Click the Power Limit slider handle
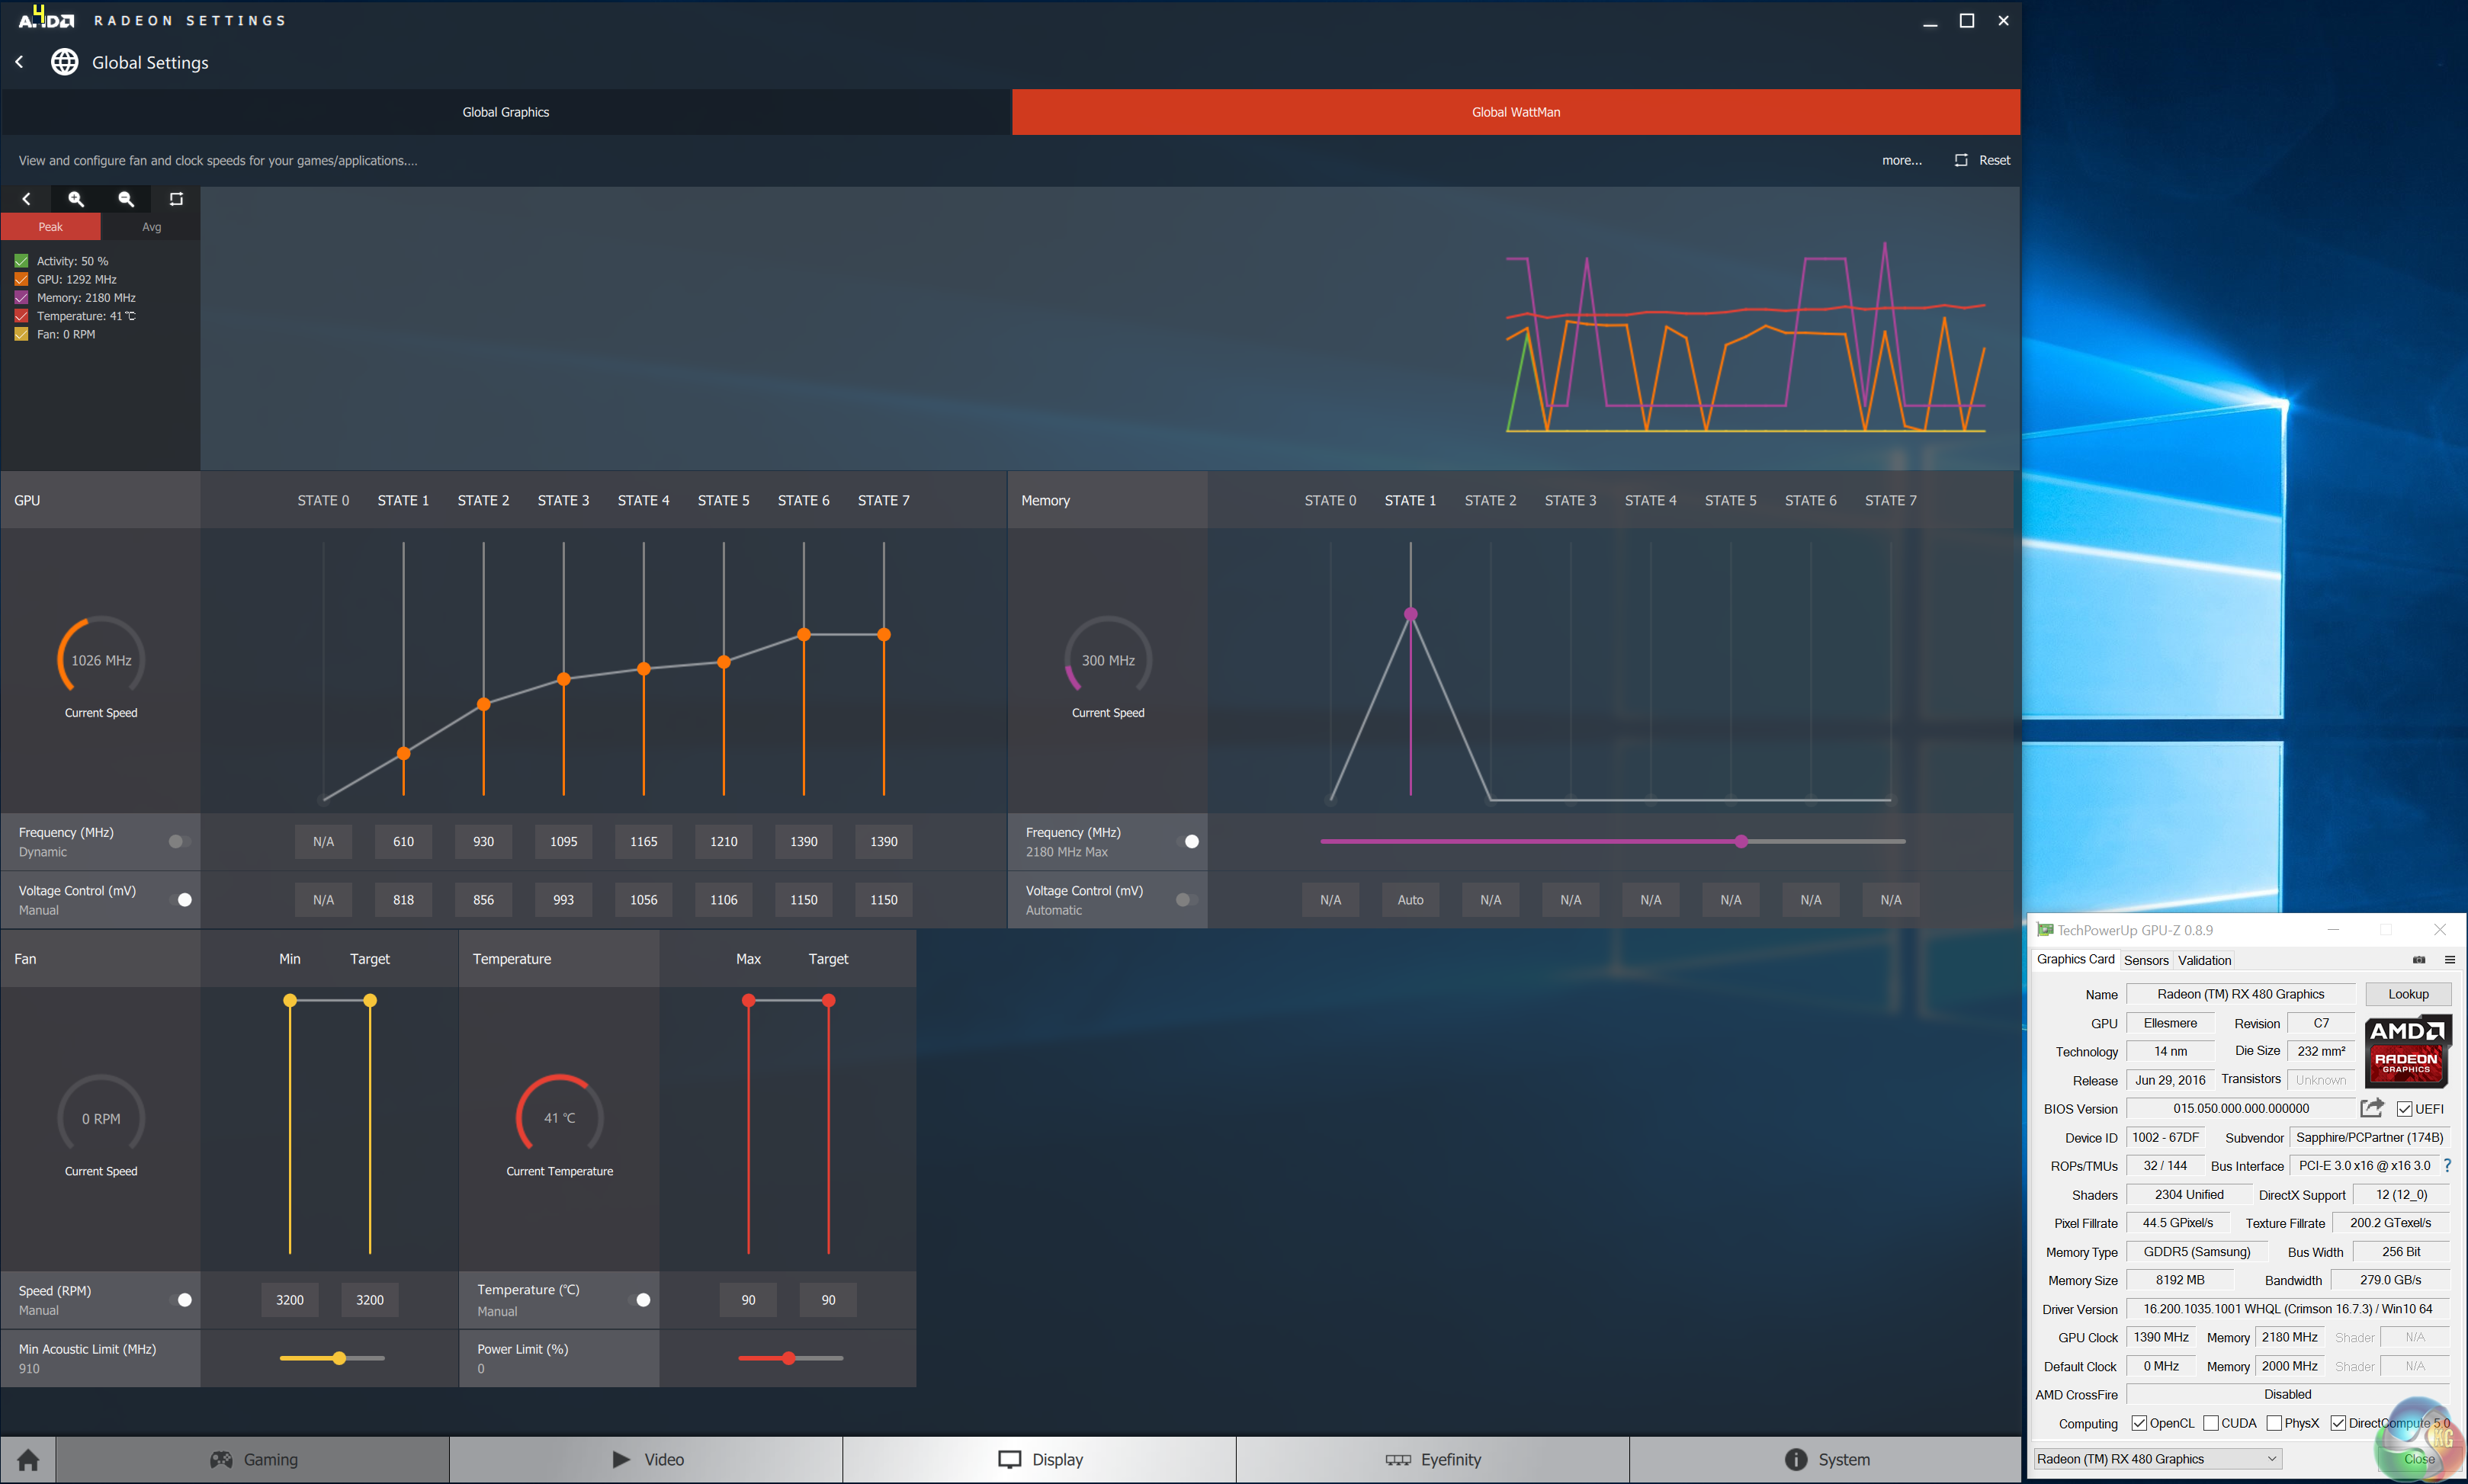The width and height of the screenshot is (2468, 1484). pyautogui.click(x=789, y=1358)
